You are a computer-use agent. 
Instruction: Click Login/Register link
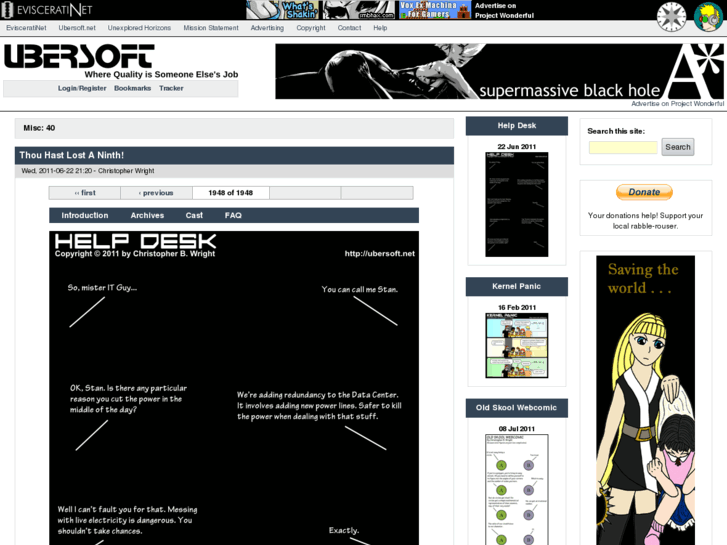tap(82, 88)
